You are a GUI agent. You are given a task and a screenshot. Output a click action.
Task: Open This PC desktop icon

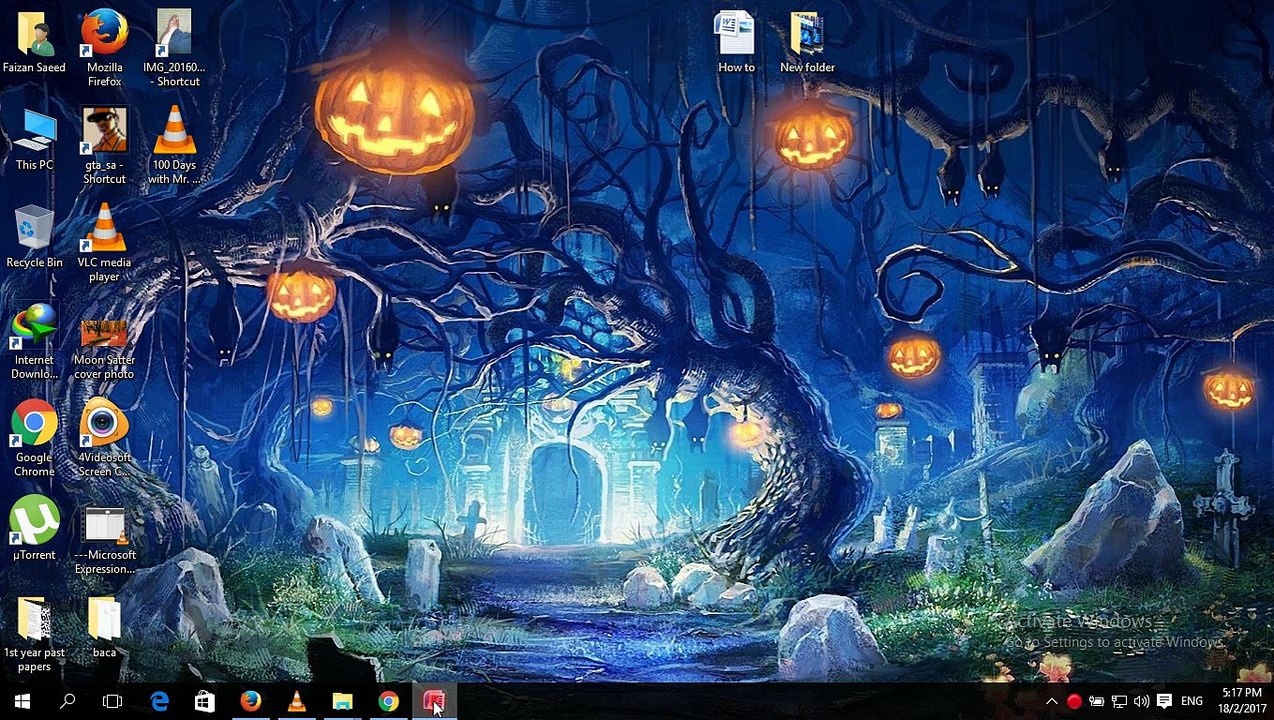coord(34,140)
